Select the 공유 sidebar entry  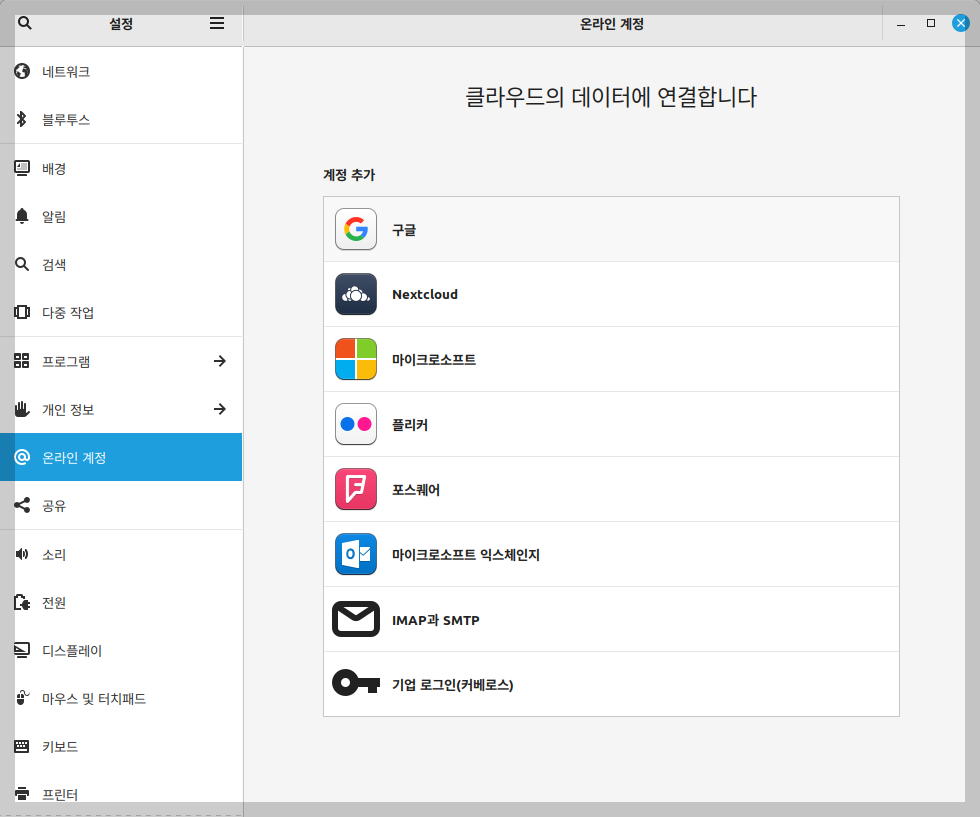click(x=121, y=505)
